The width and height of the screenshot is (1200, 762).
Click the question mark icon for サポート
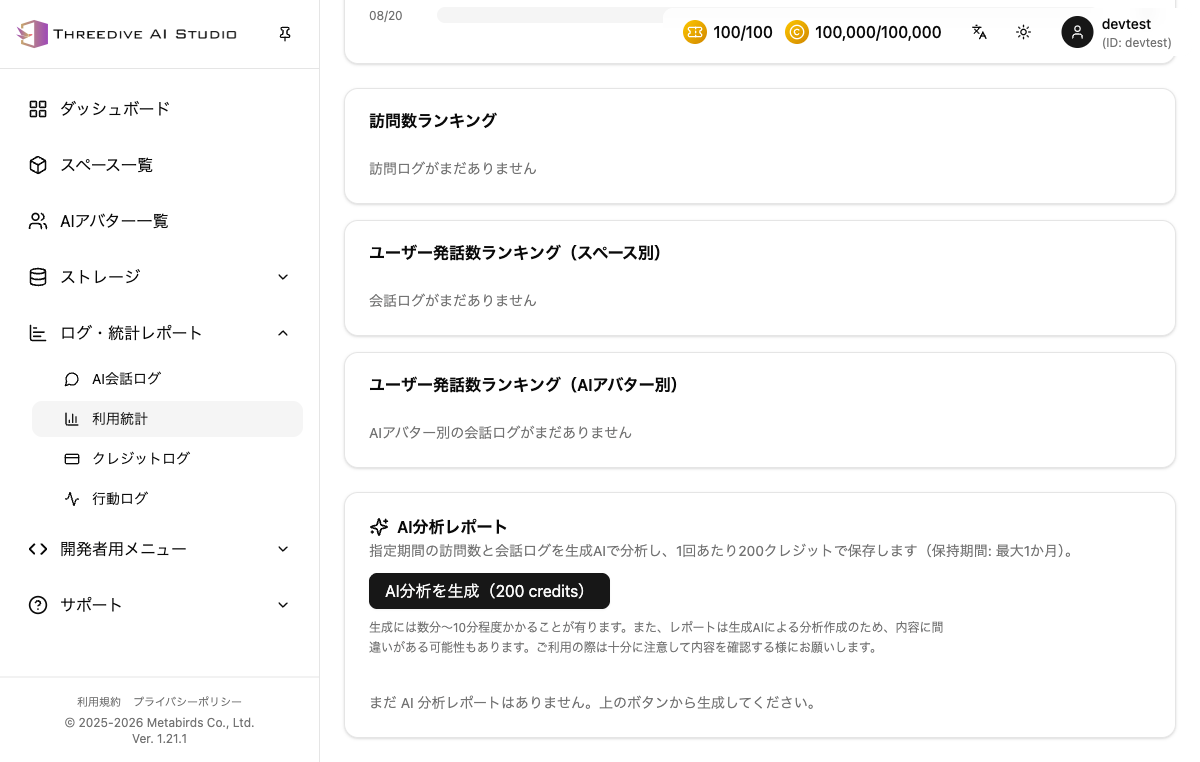pos(38,605)
